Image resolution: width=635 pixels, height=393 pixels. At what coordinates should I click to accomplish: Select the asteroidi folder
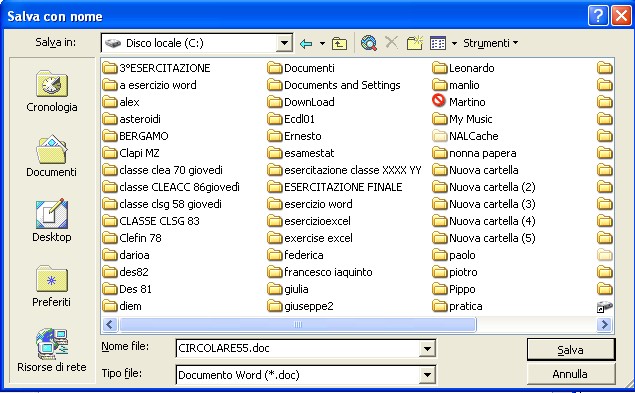coord(132,119)
